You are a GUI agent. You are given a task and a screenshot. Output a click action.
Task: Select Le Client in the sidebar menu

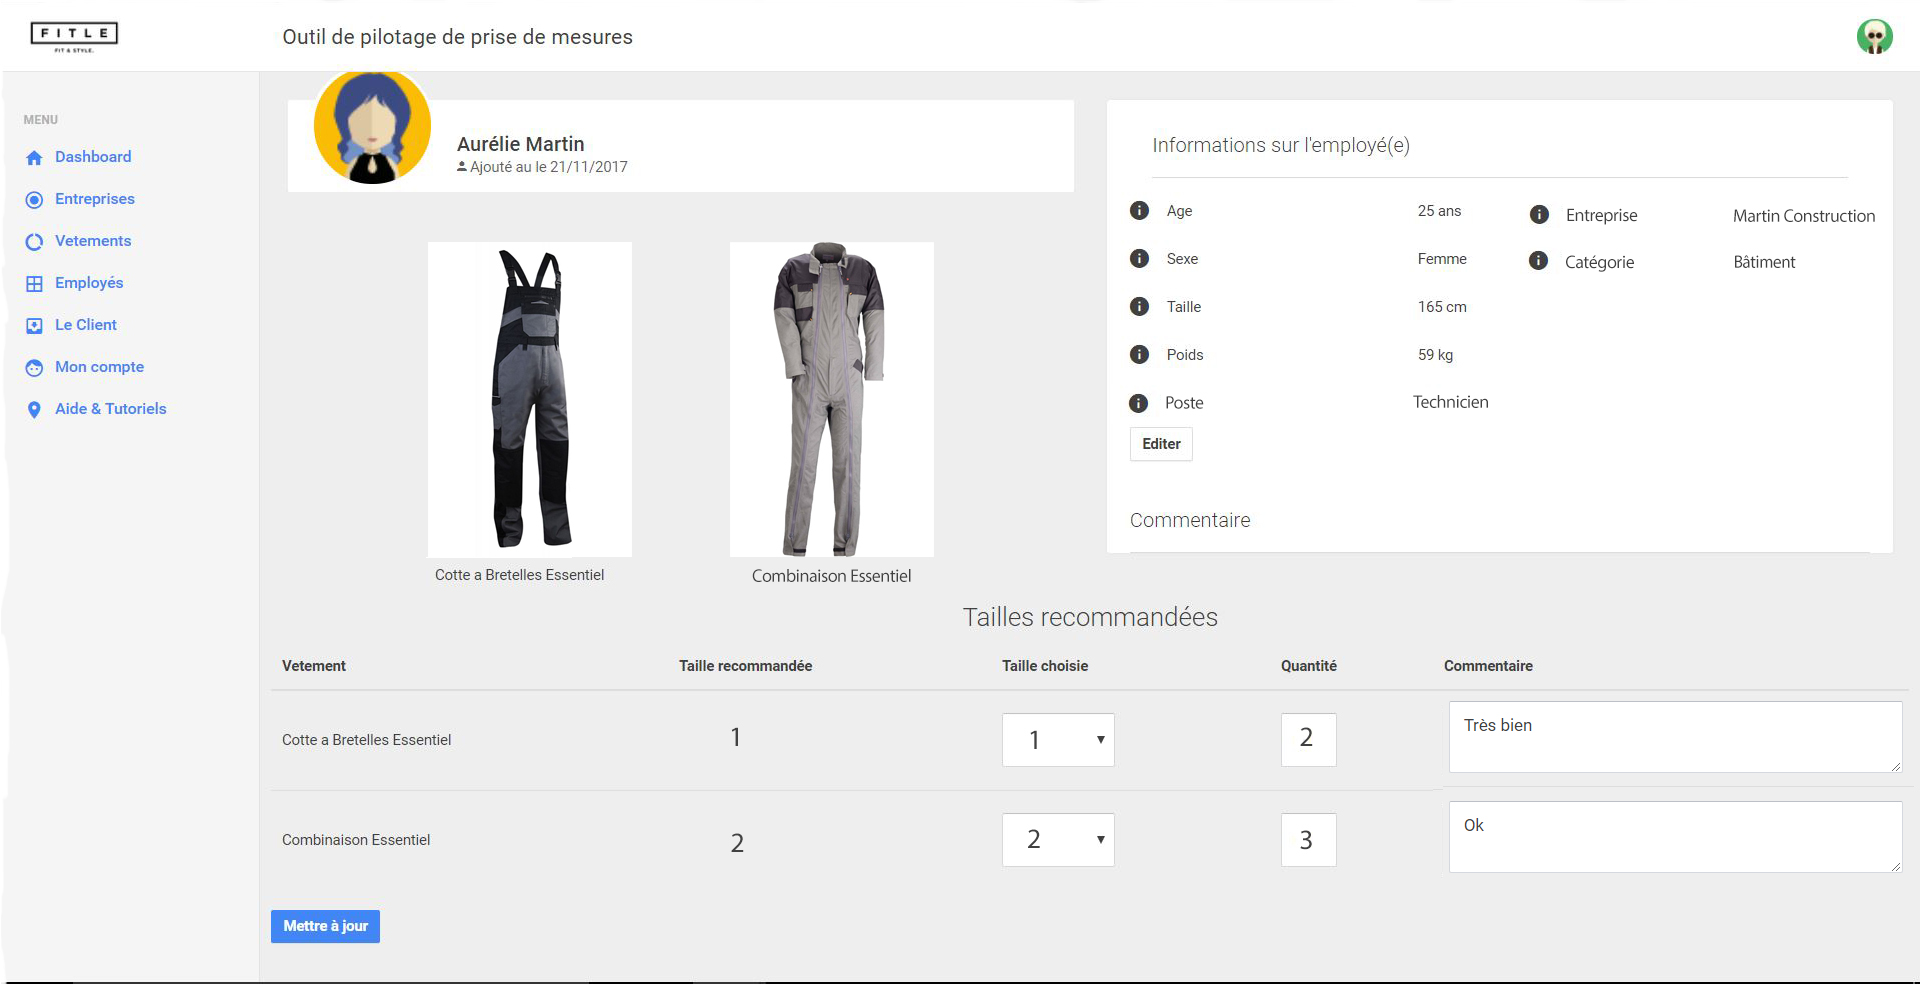click(86, 325)
